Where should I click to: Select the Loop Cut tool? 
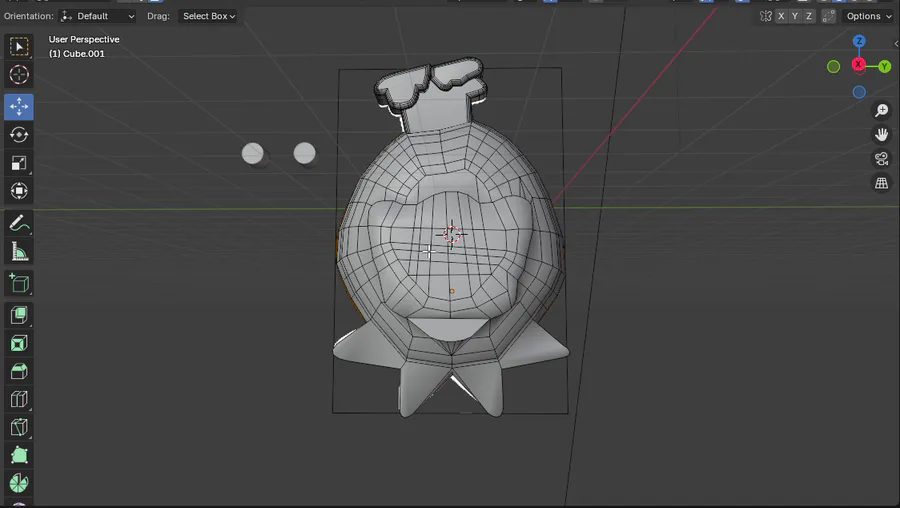(x=19, y=399)
